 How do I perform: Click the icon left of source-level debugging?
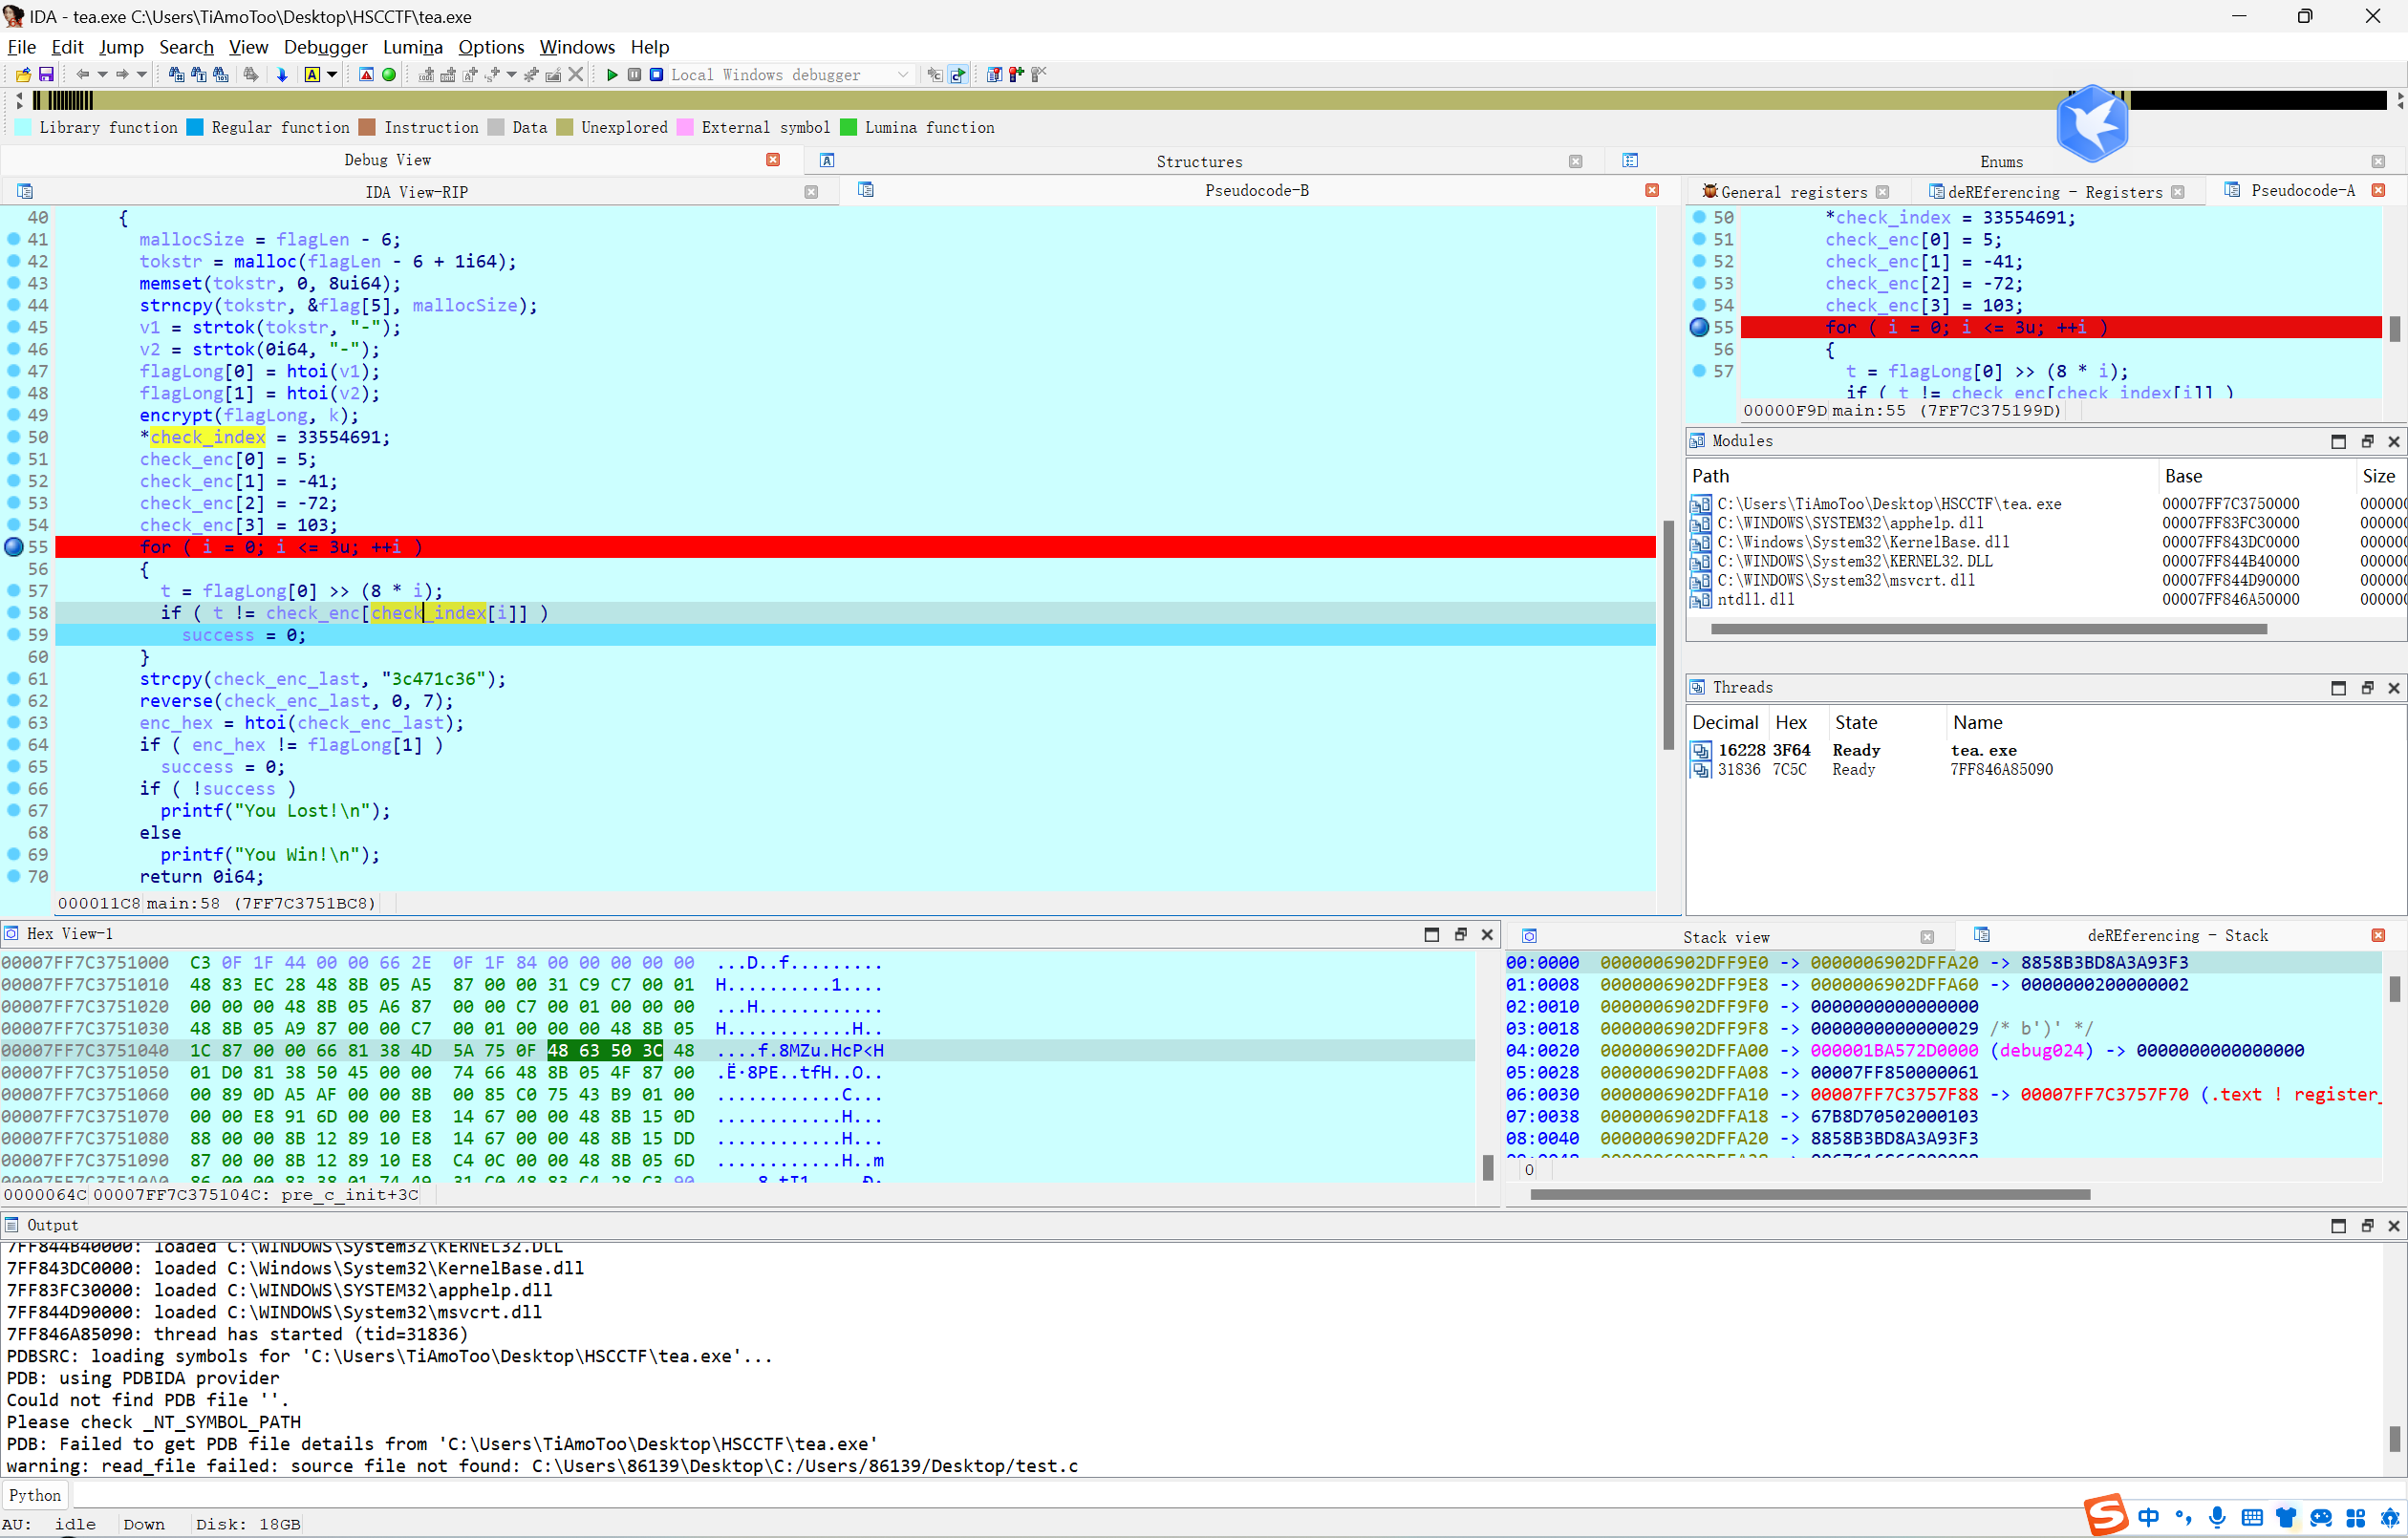coord(935,75)
